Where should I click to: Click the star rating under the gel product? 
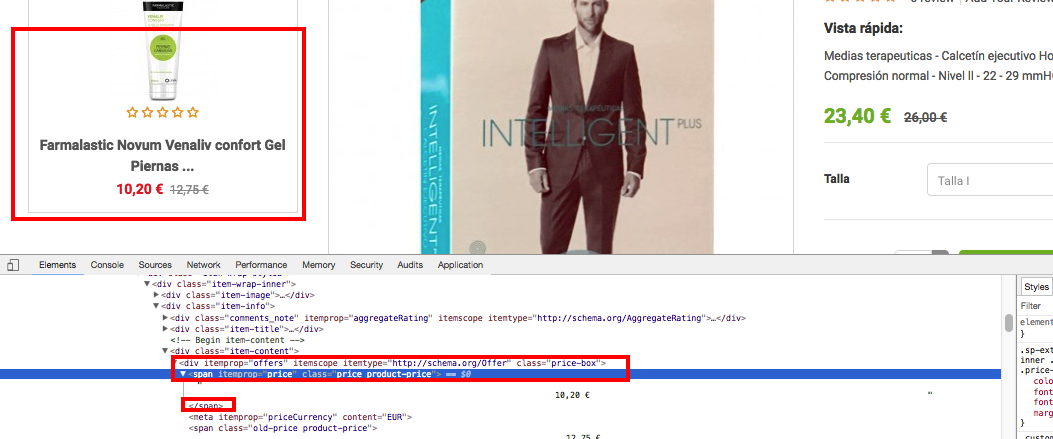163,112
